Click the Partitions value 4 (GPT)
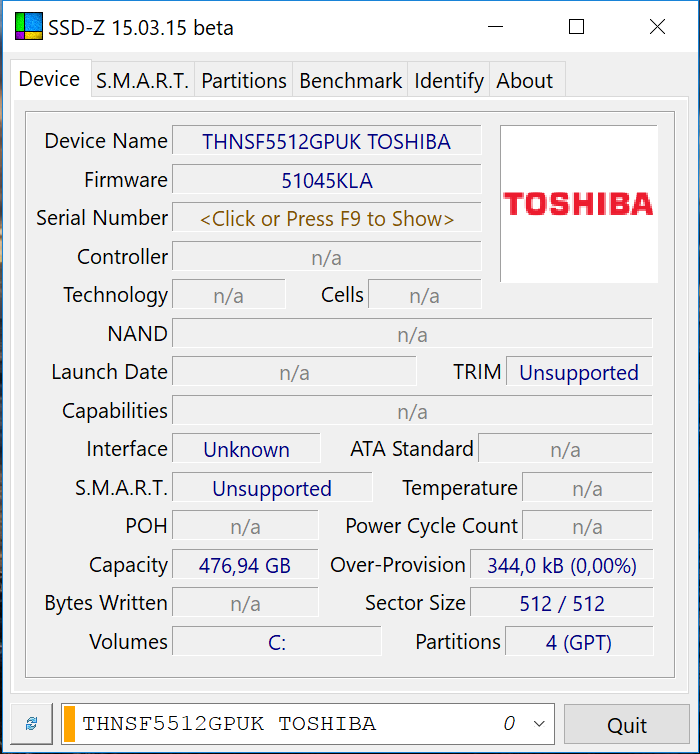Image resolution: width=700 pixels, height=754 pixels. point(579,641)
